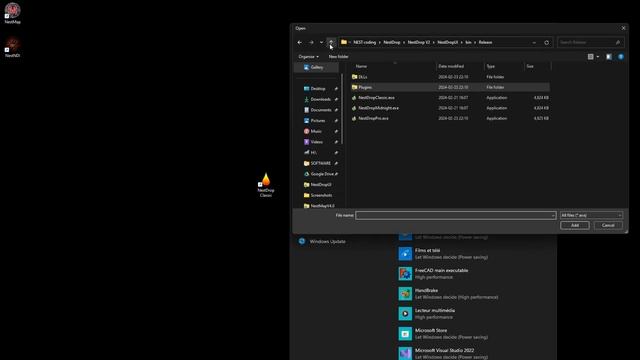Image resolution: width=640 pixels, height=360 pixels.
Task: Open the Help icon in the dialog
Action: point(621,57)
